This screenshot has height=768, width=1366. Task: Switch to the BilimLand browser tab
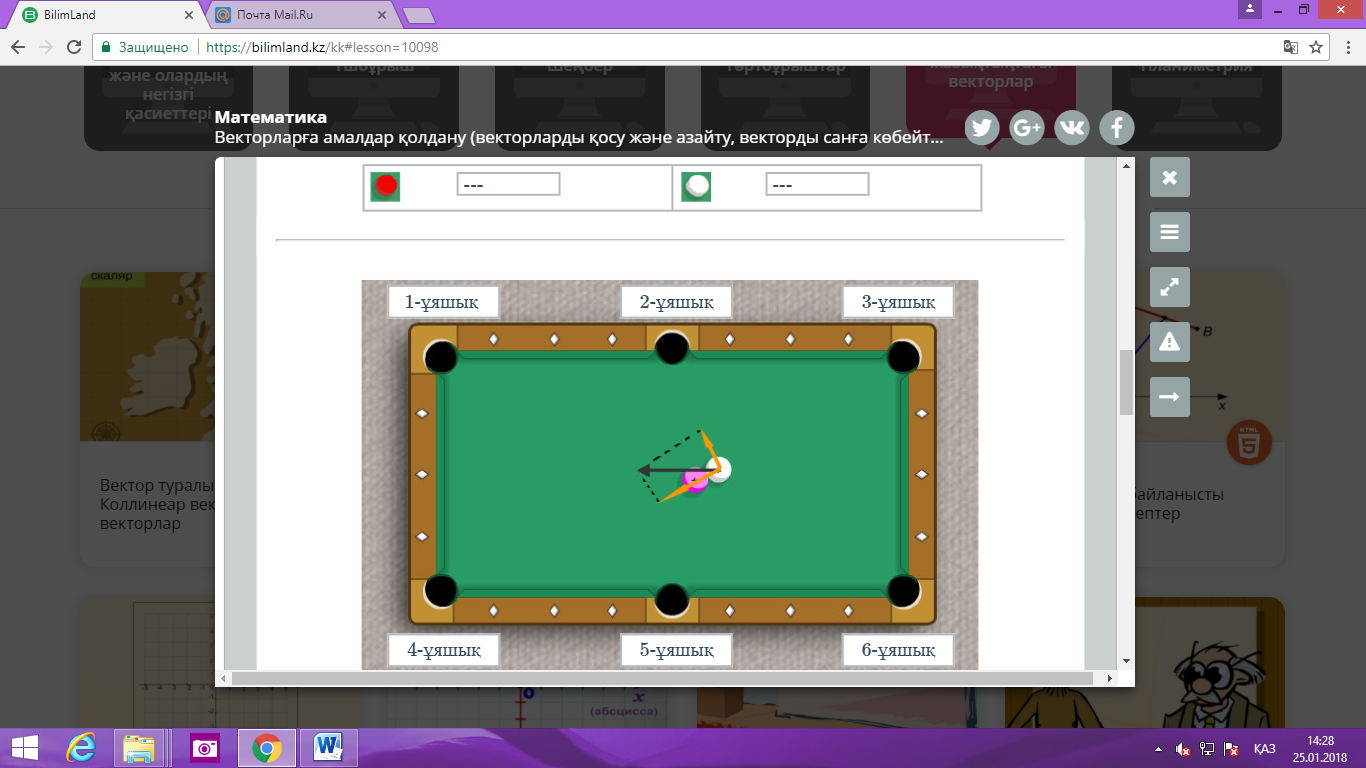click(104, 15)
